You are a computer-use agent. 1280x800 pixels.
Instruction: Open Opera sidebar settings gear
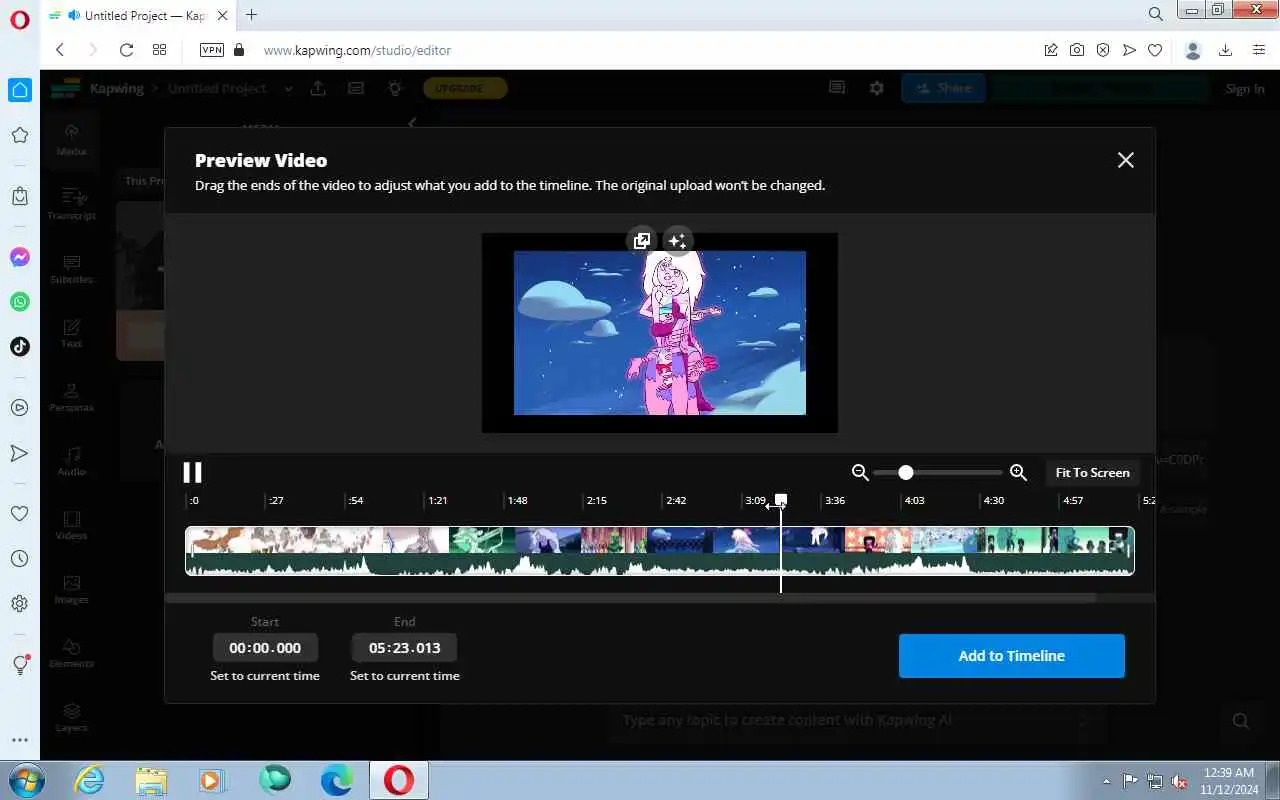click(19, 603)
